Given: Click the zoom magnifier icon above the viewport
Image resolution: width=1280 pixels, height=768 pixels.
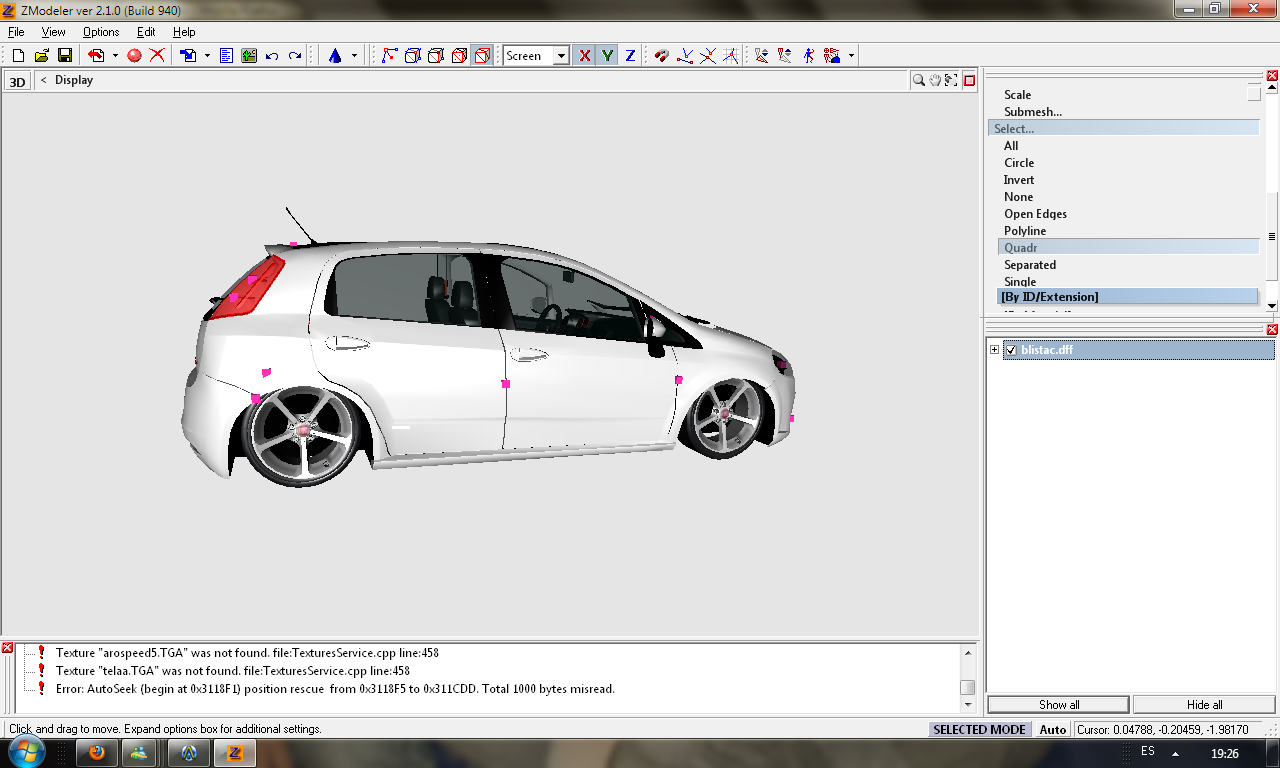Looking at the screenshot, I should [919, 80].
